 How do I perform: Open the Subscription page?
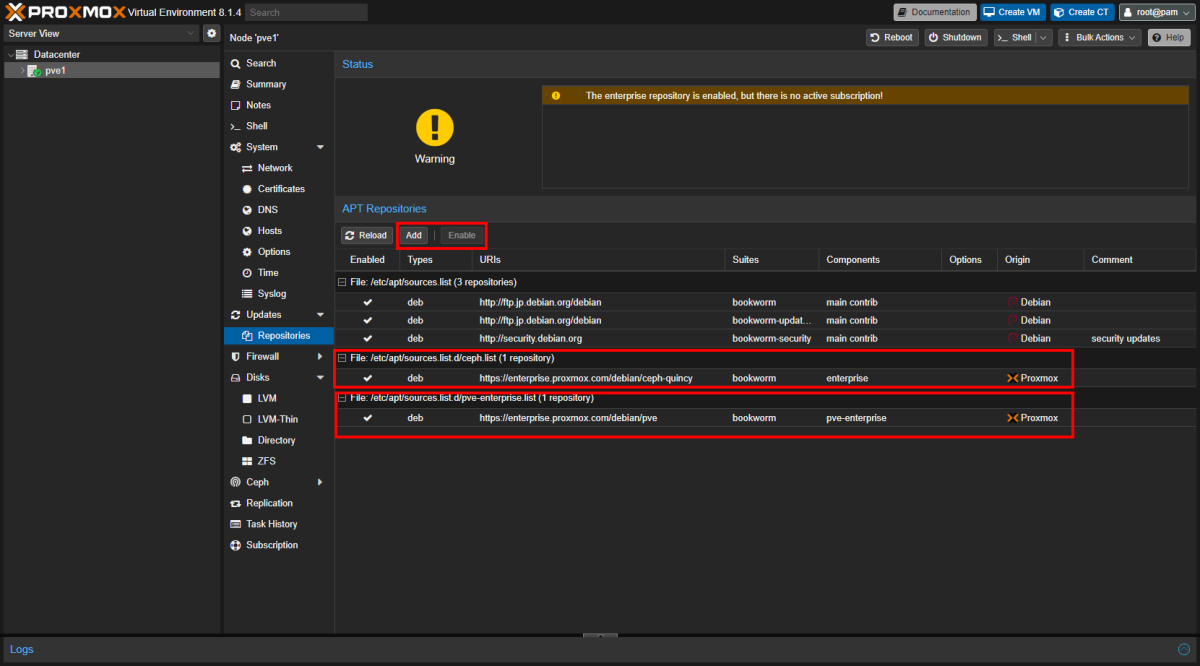[279, 545]
